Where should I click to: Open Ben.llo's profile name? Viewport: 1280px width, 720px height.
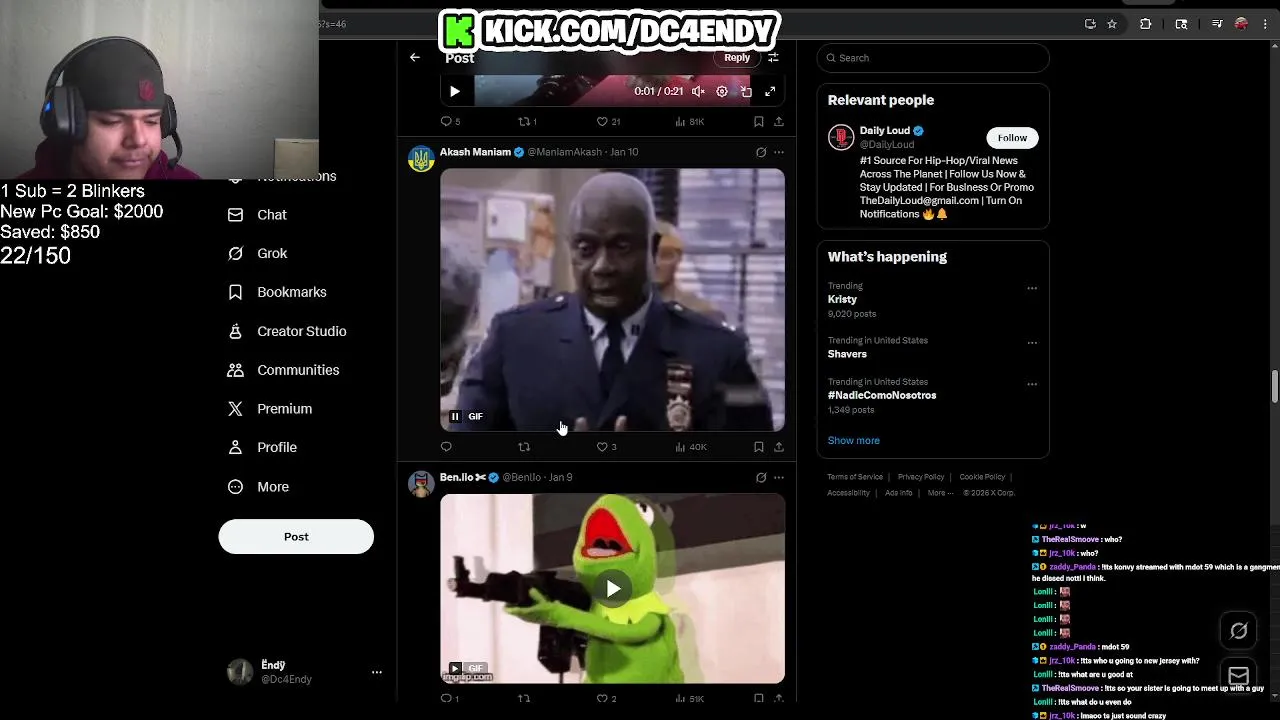(462, 477)
